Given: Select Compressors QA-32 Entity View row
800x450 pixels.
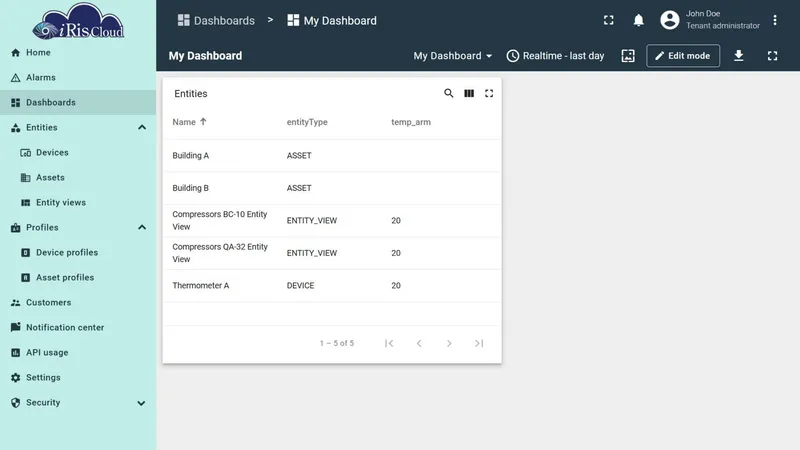Looking at the screenshot, I should pyautogui.click(x=332, y=253).
